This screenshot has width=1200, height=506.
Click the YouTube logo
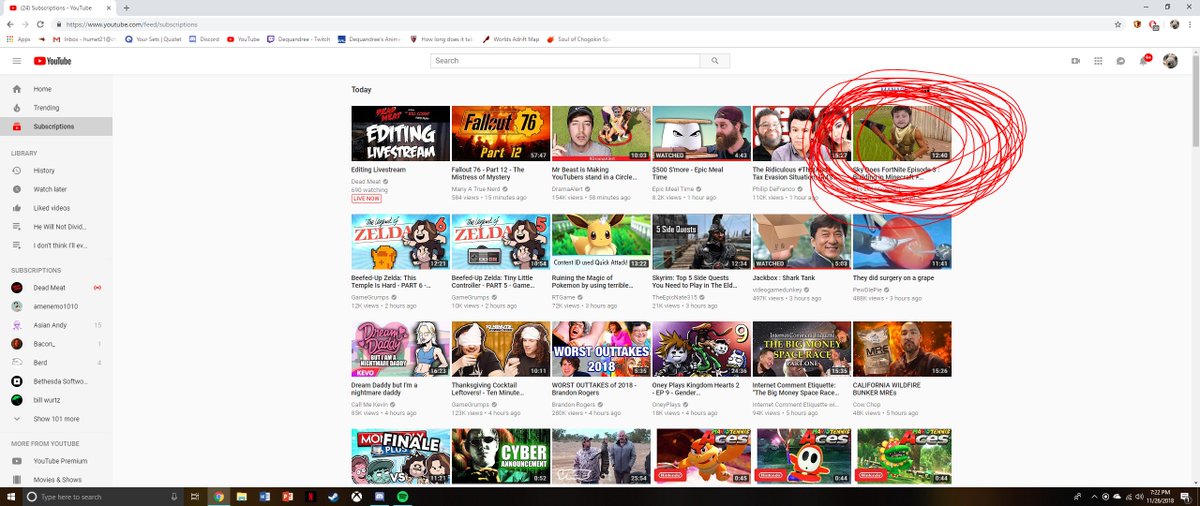point(54,61)
